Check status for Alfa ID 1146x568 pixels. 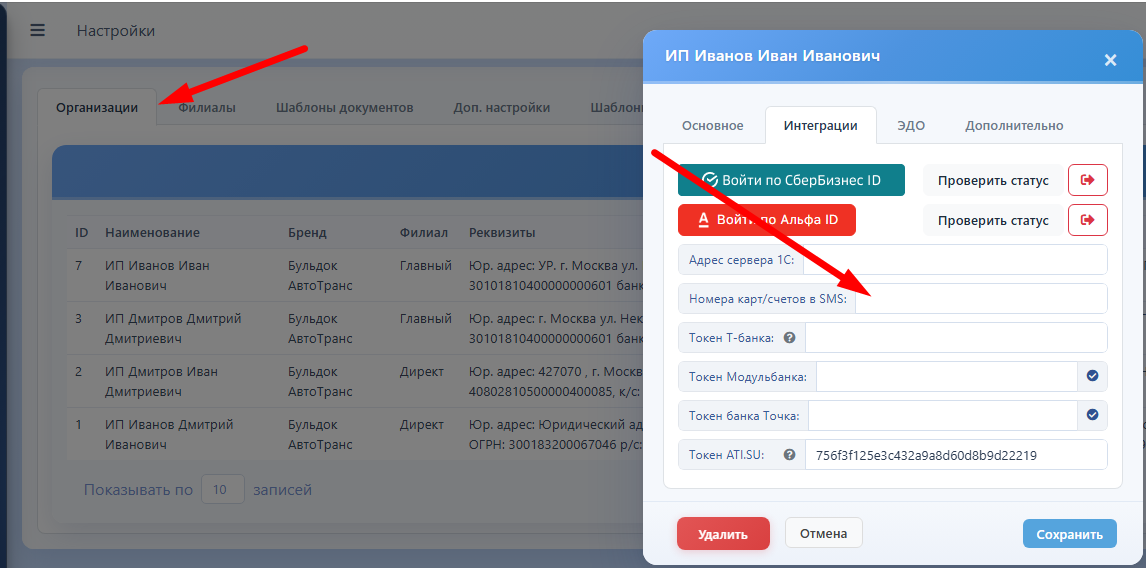pos(993,220)
